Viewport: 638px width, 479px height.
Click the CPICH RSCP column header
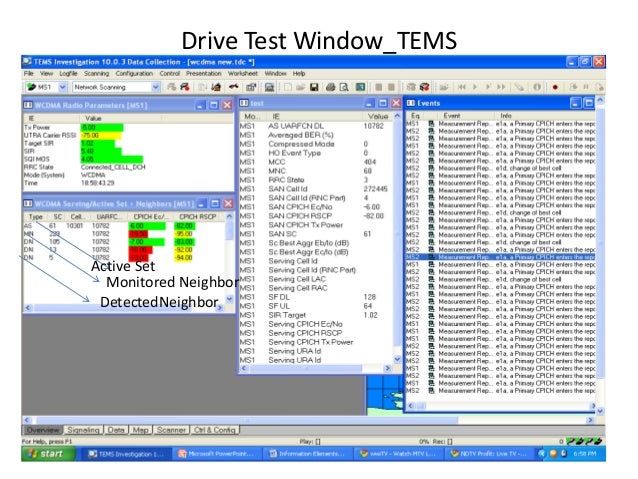coord(197,217)
